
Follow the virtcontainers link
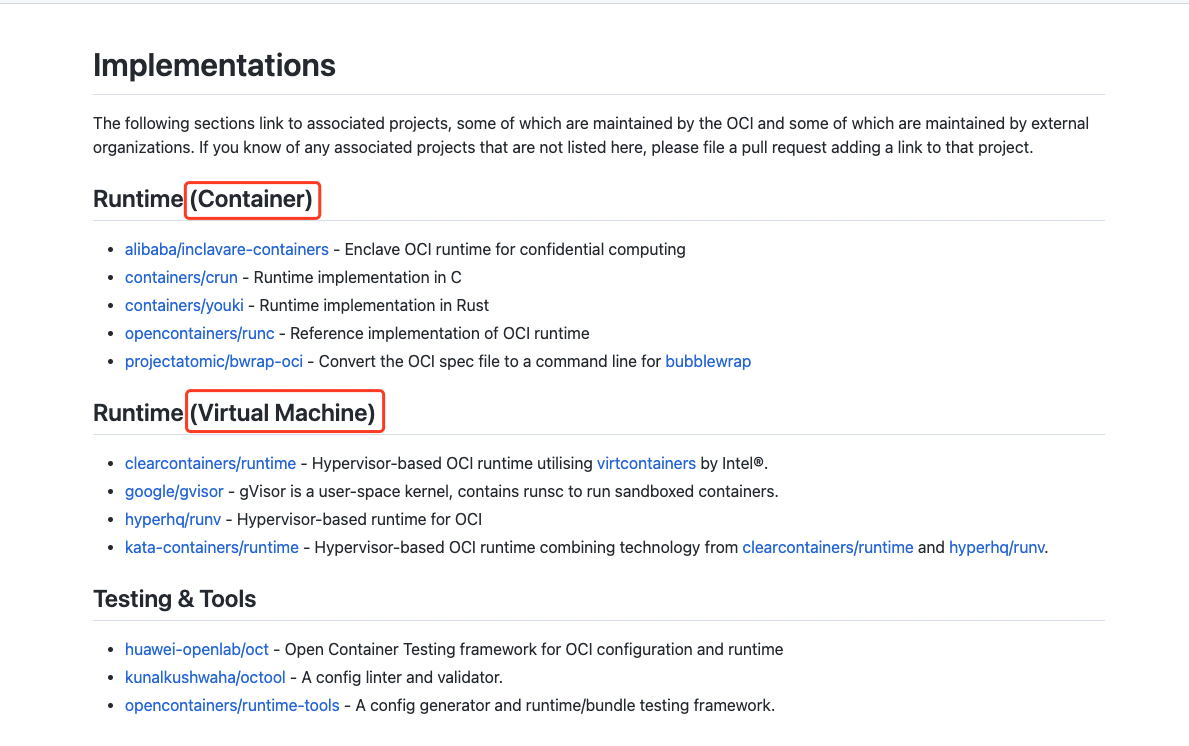point(646,463)
